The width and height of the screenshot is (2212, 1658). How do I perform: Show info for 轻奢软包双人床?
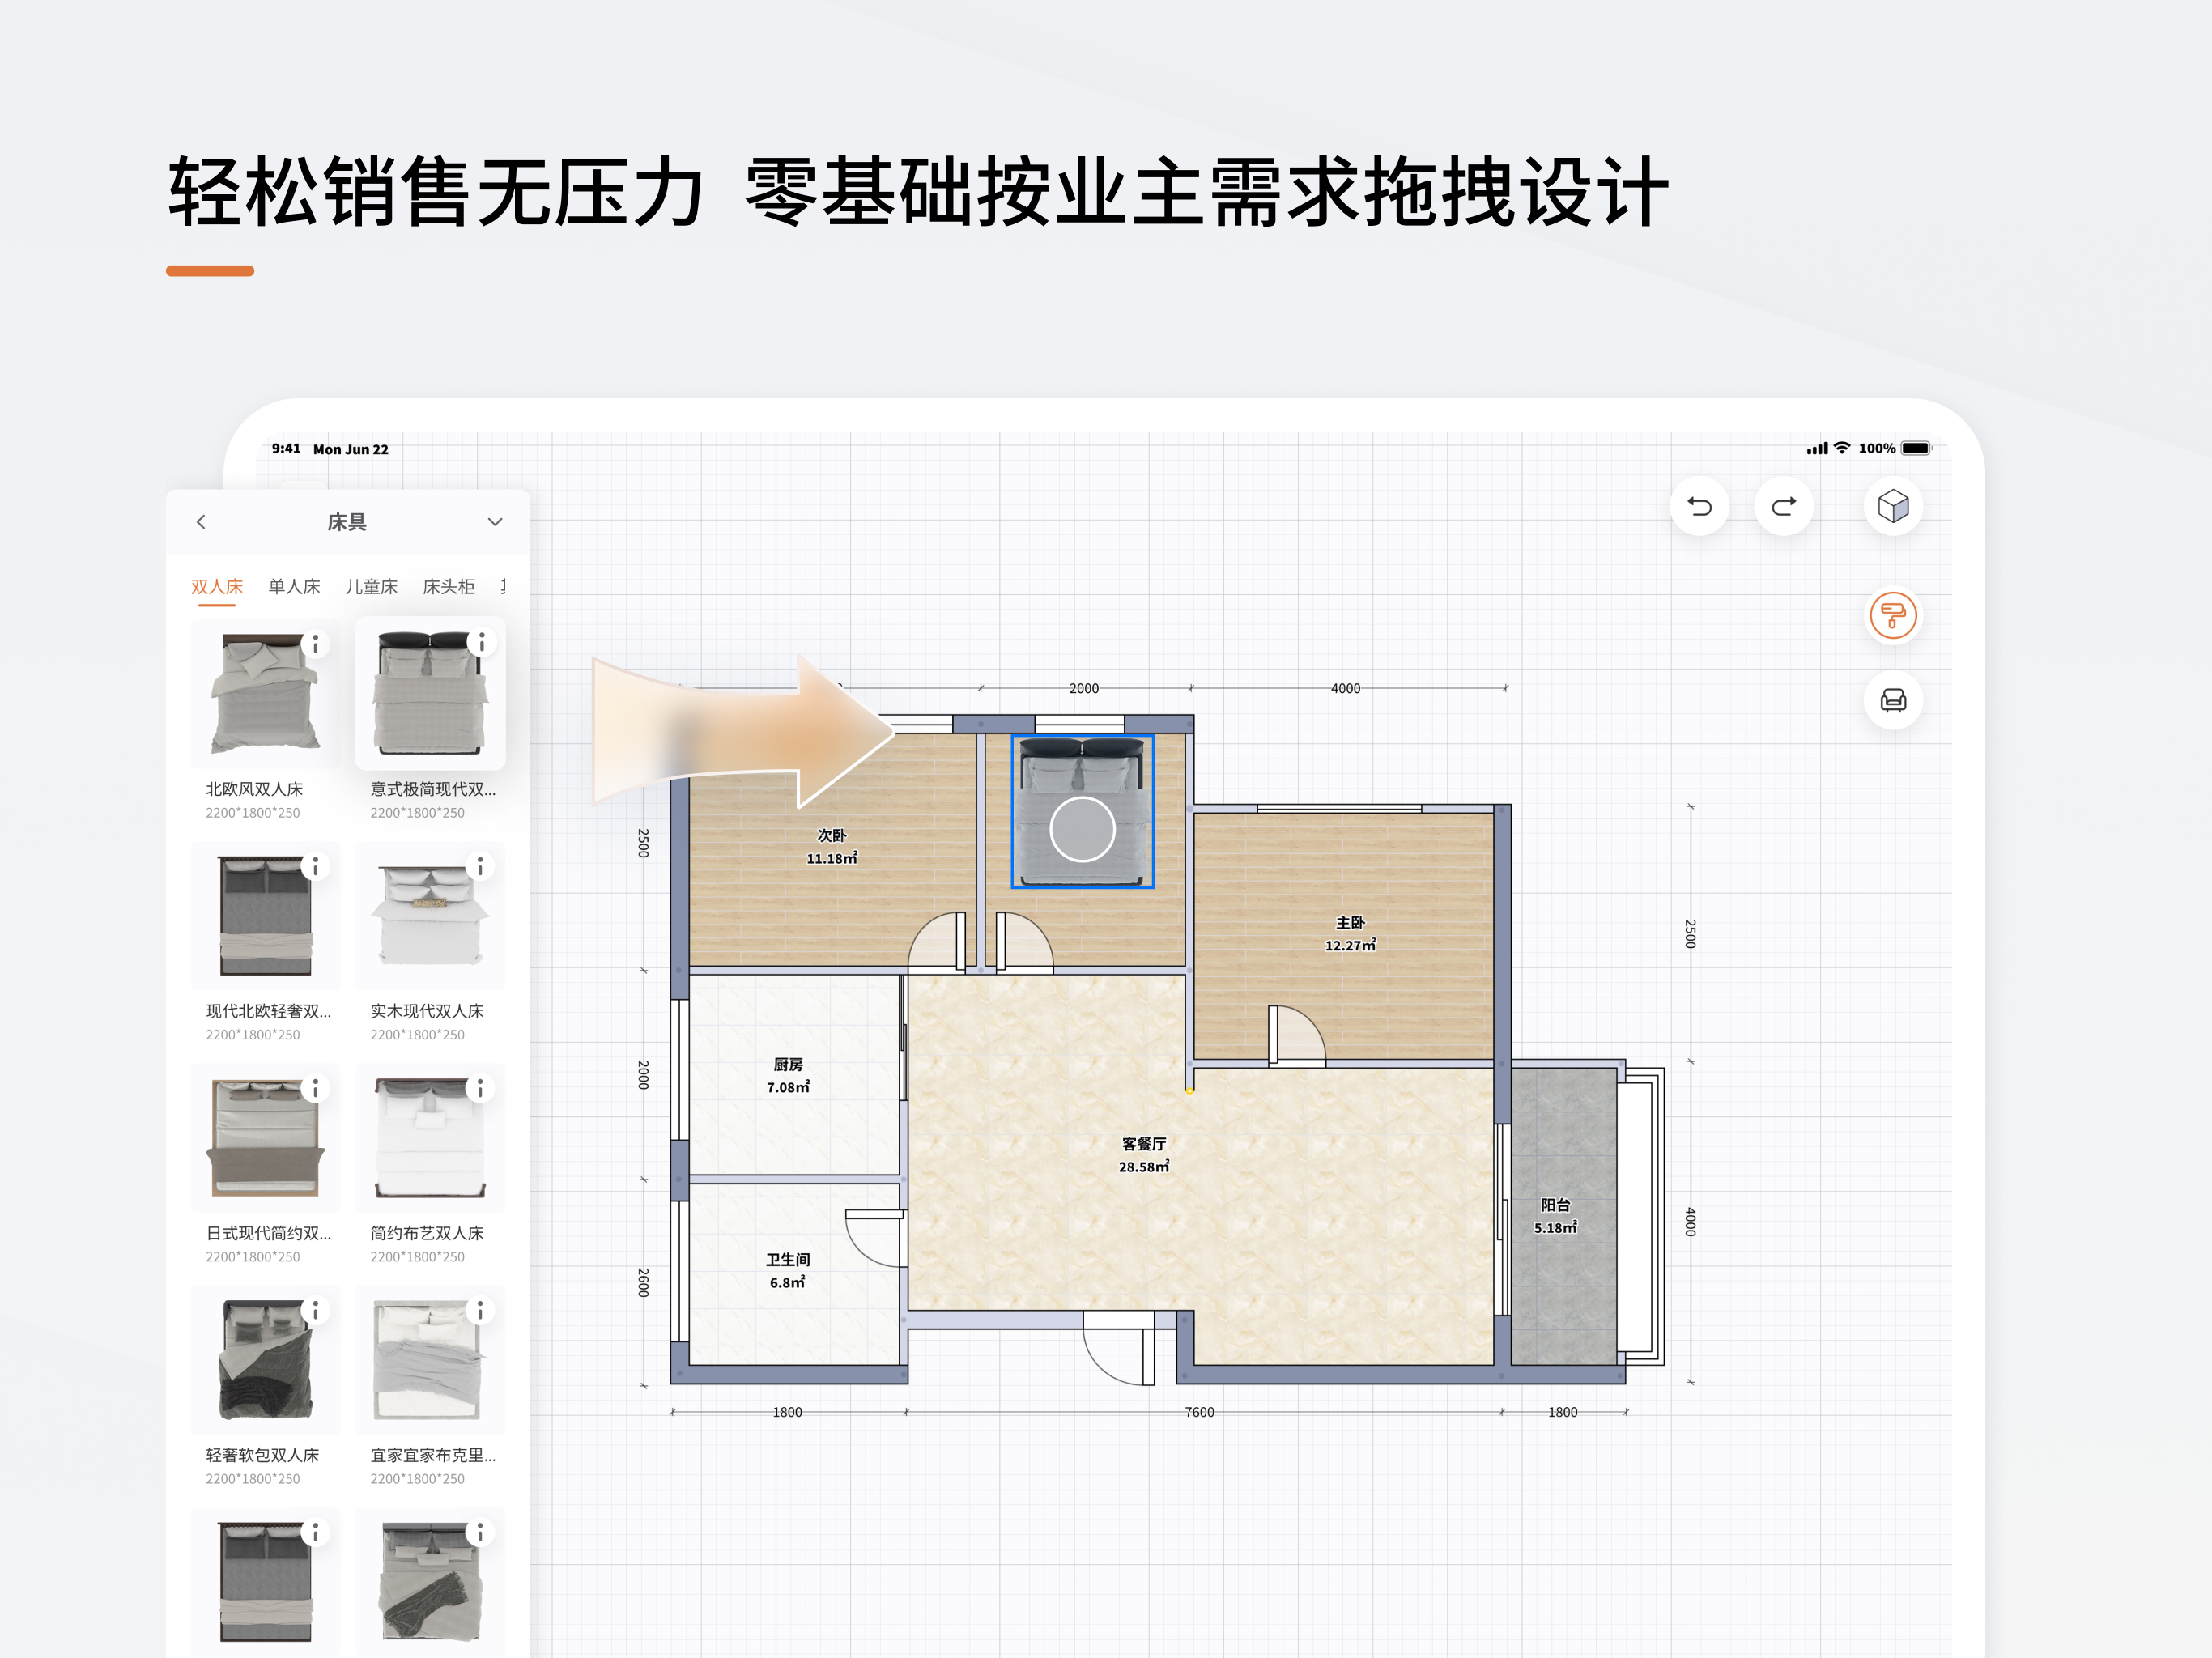pyautogui.click(x=315, y=1310)
